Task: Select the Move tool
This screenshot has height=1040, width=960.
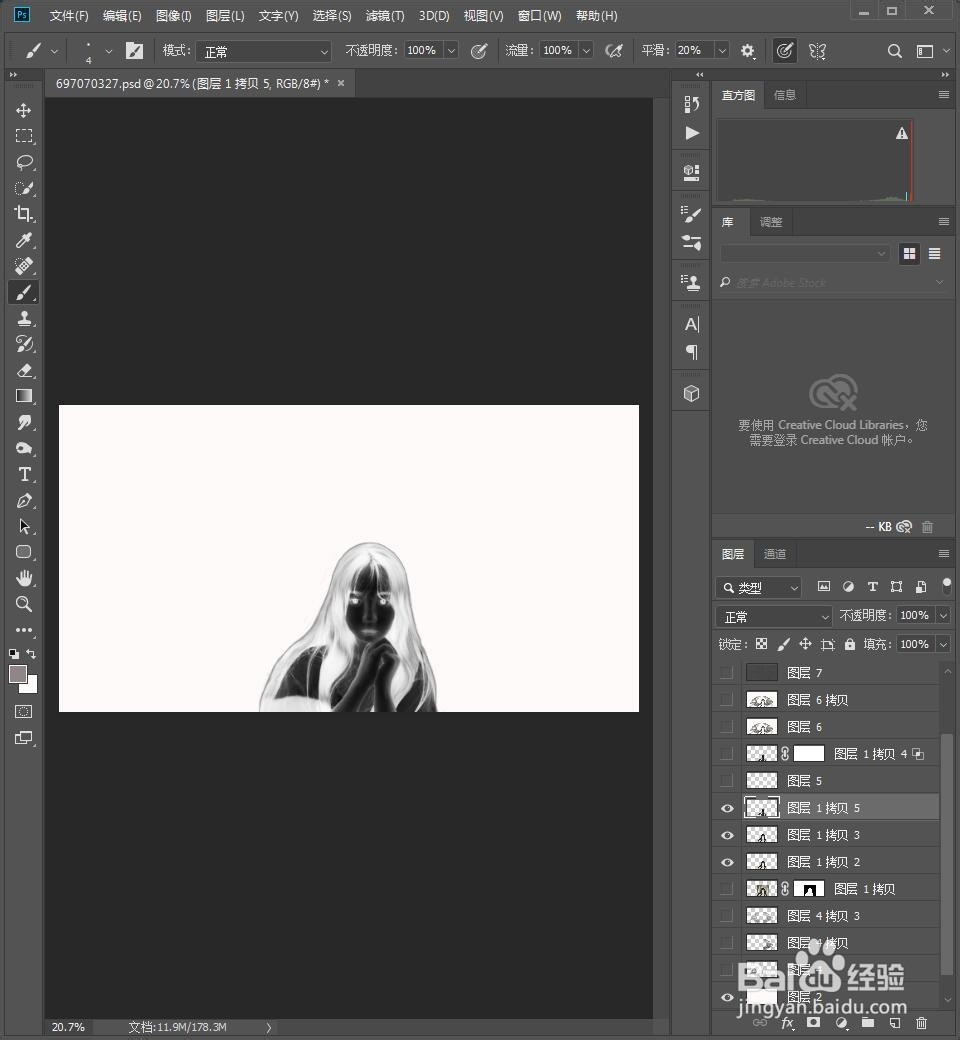Action: 24,111
